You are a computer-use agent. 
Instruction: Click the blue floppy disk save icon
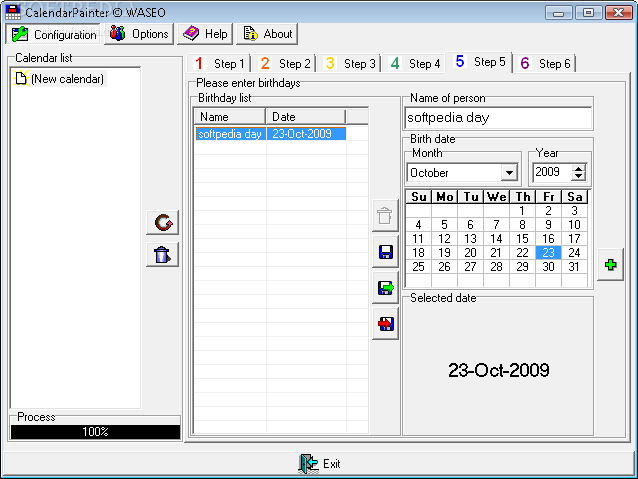point(385,252)
